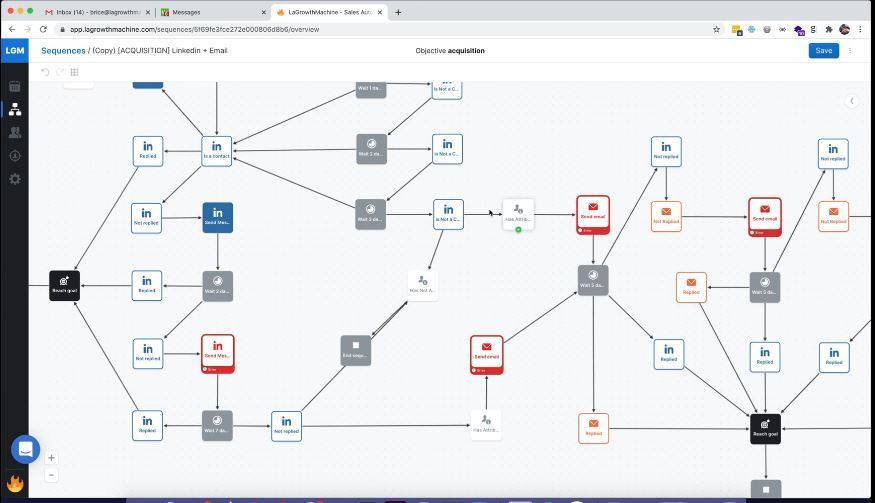Click the 'Objective acquisition' label
The width and height of the screenshot is (875, 503).
click(450, 50)
